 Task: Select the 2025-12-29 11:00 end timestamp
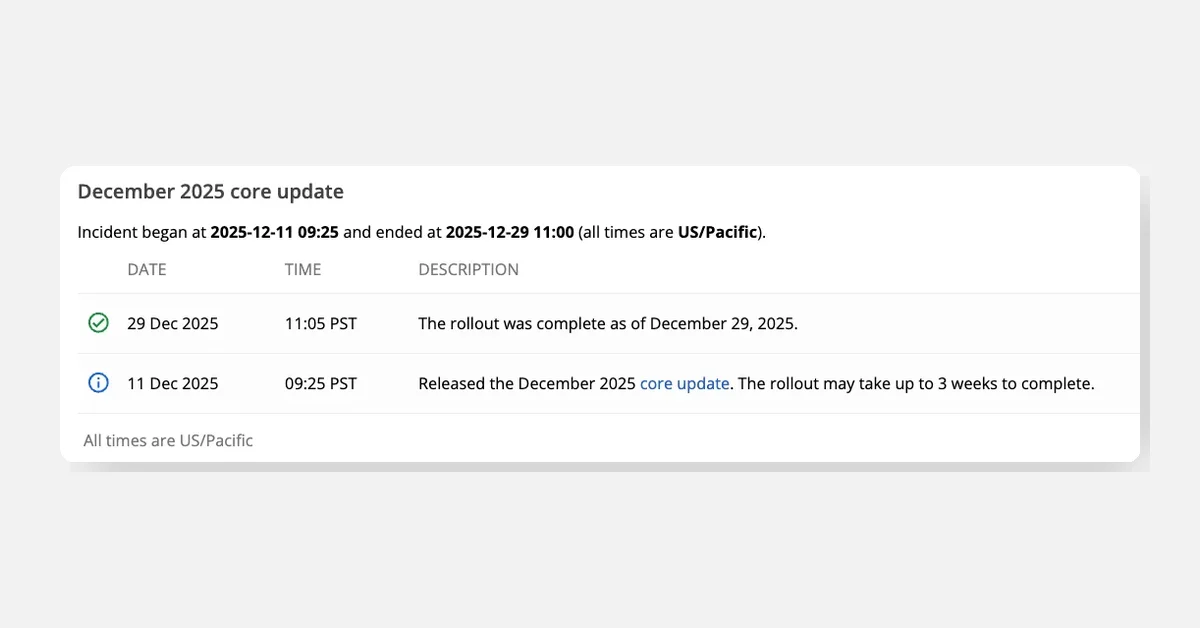pos(510,231)
